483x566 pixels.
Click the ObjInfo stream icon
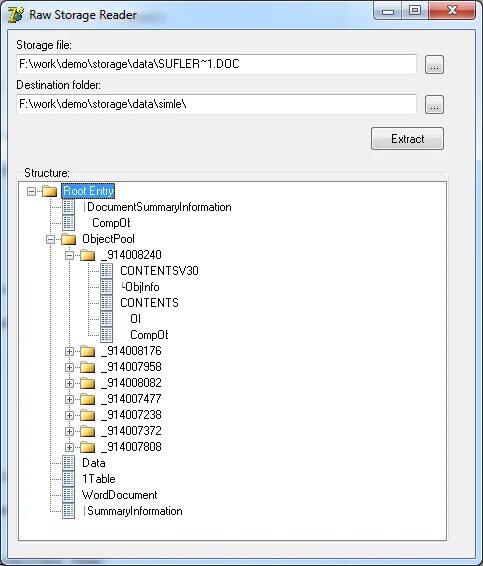[106, 287]
